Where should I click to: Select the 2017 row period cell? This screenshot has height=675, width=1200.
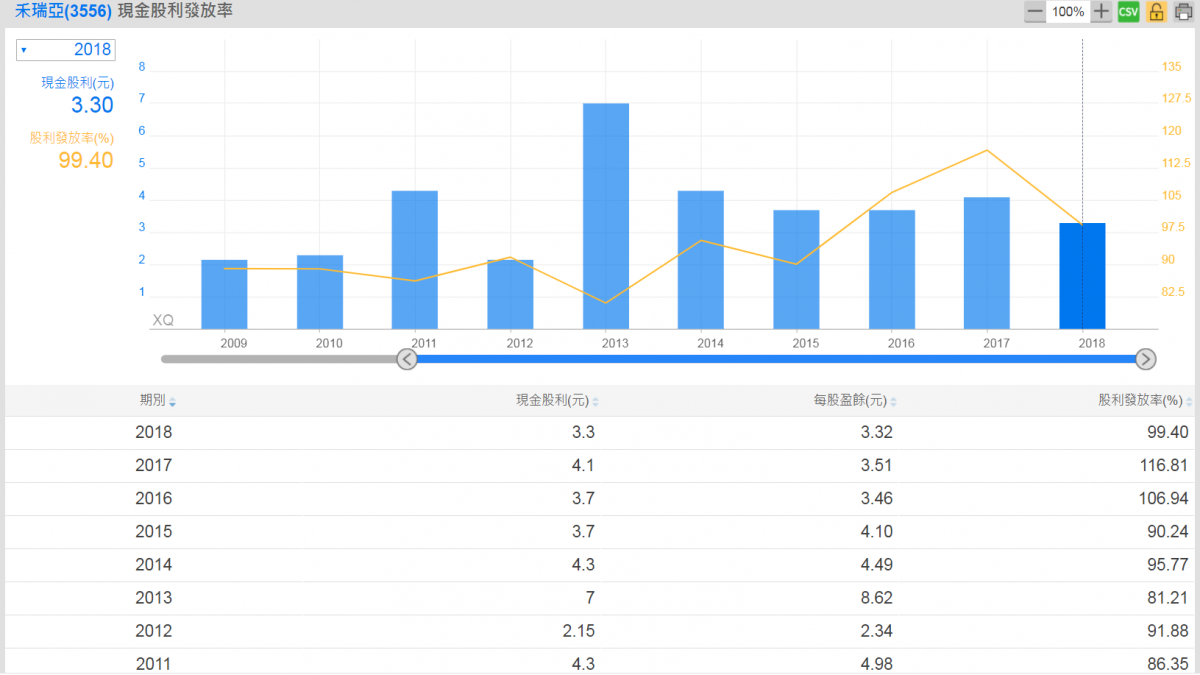[153, 465]
